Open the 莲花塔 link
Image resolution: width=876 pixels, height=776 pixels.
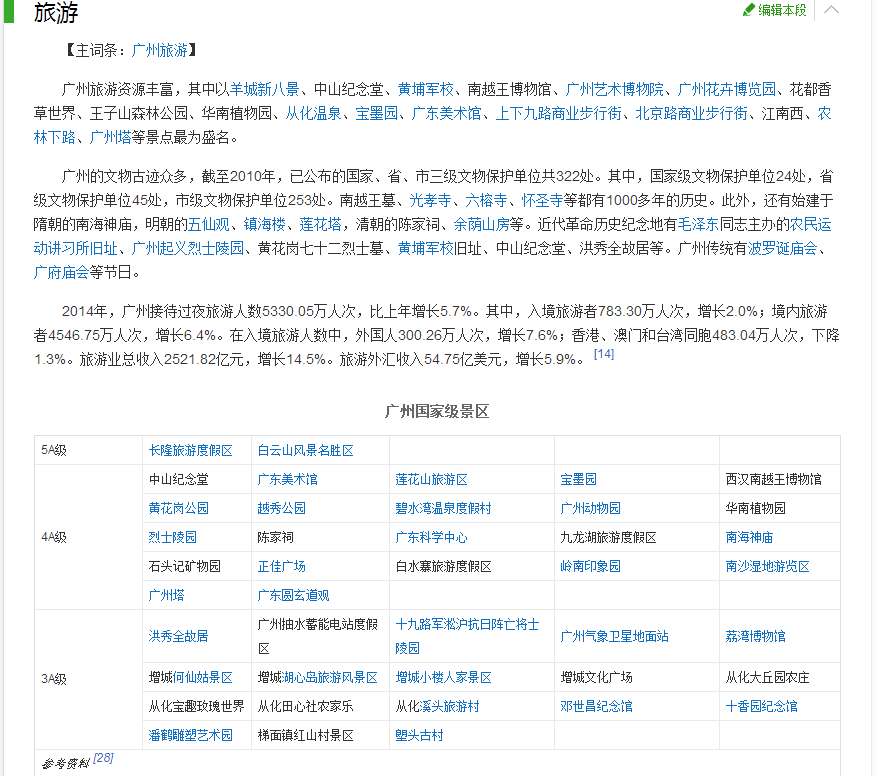pyautogui.click(x=321, y=225)
